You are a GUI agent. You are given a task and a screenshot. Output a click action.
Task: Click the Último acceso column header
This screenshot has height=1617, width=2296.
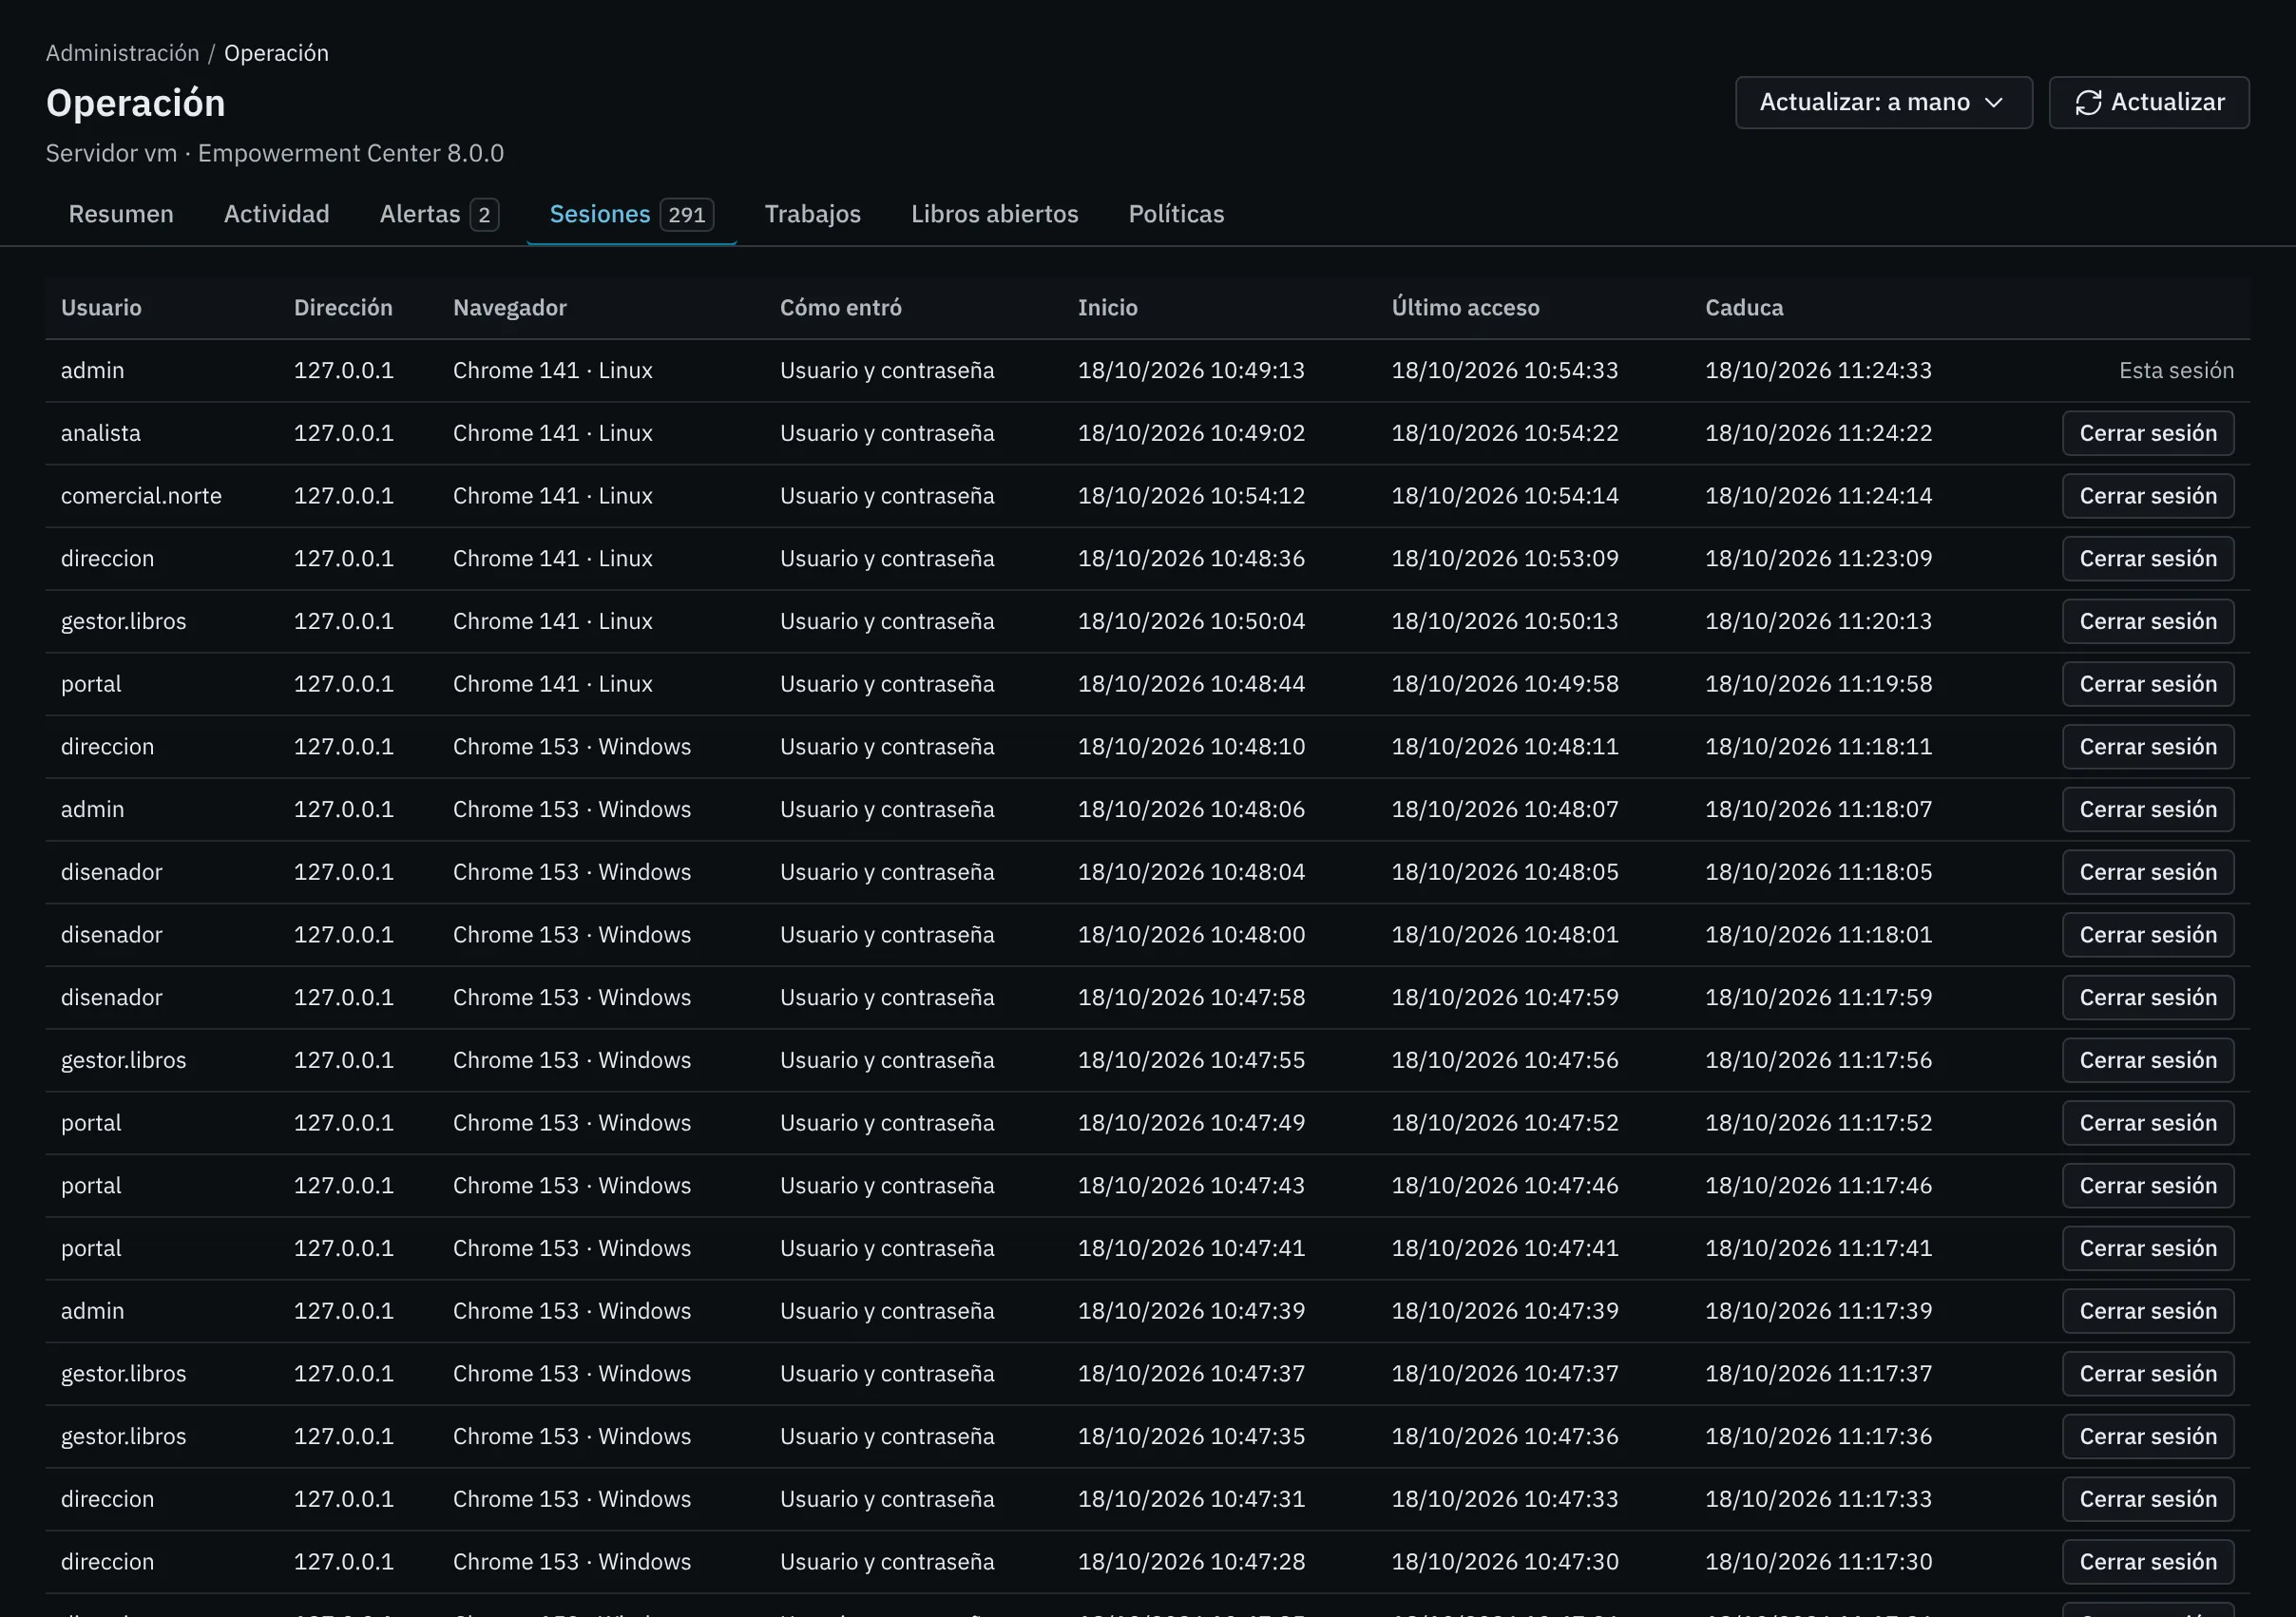point(1465,308)
